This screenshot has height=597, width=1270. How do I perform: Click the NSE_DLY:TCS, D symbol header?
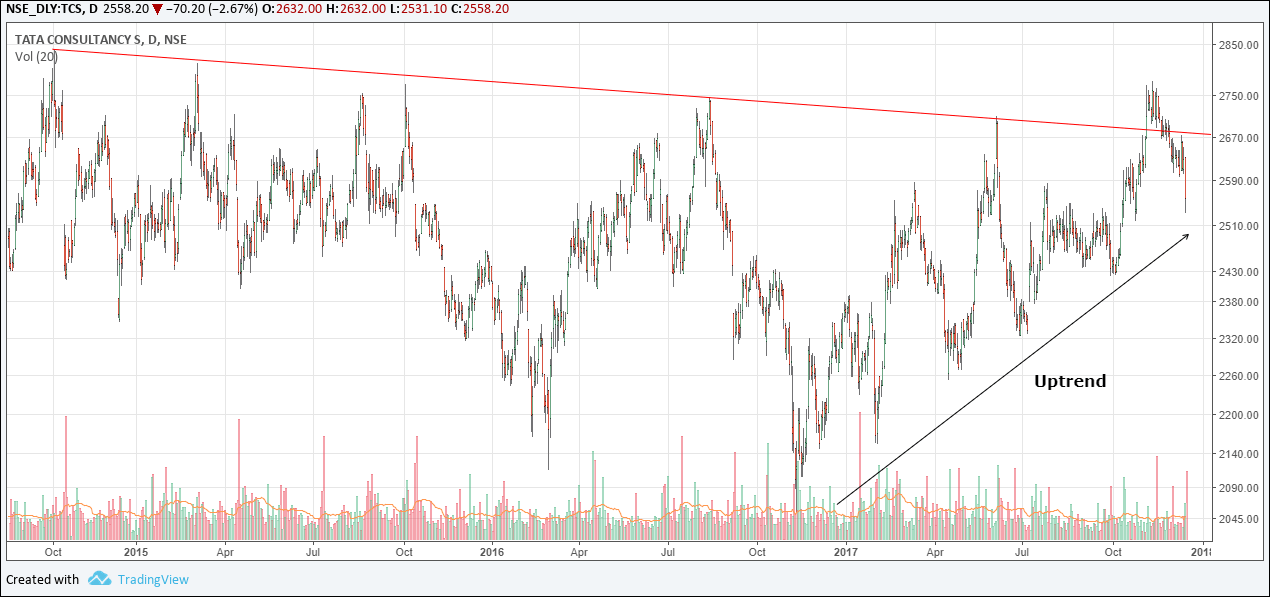pos(51,9)
